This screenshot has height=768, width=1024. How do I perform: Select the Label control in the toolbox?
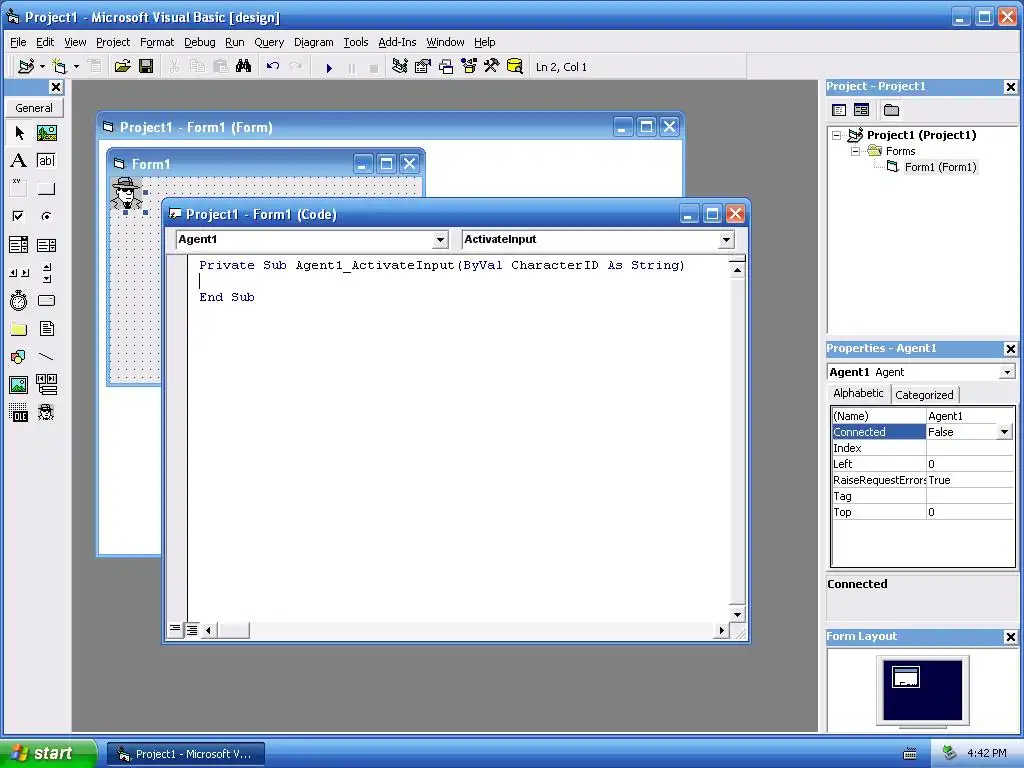(19, 161)
